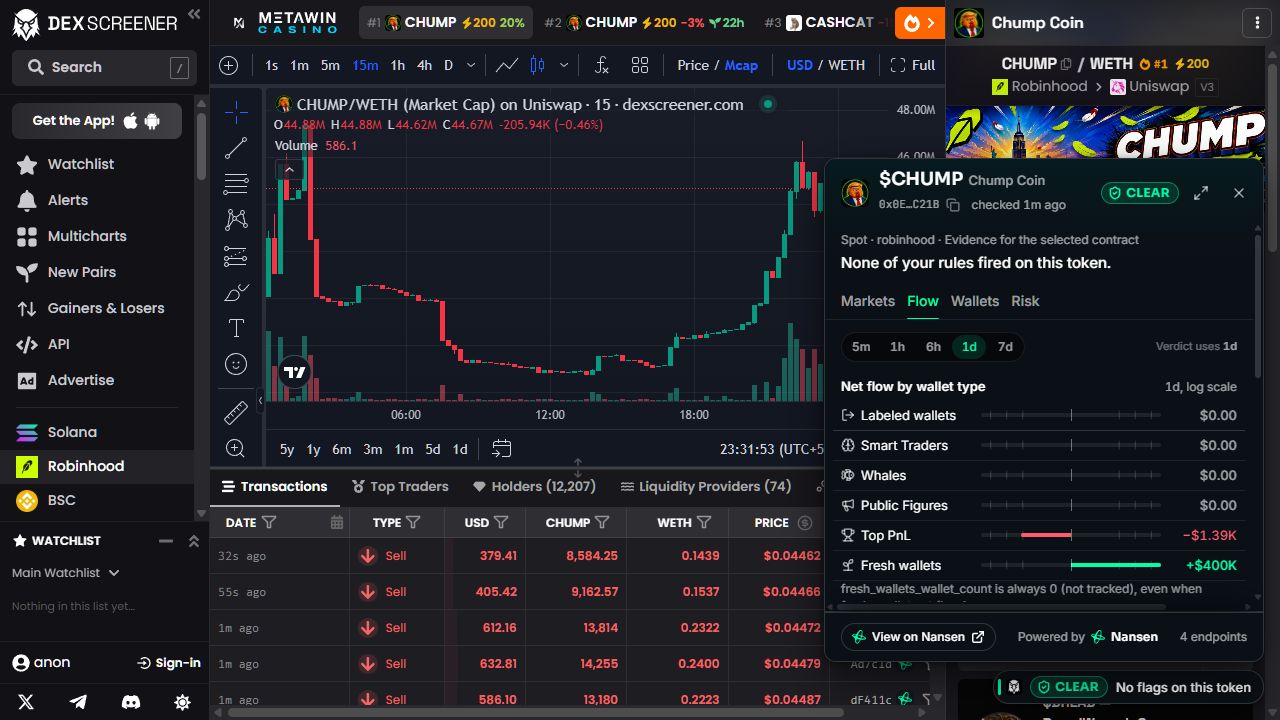
Task: Open the Risk tab in $CHUMP panel
Action: tap(1025, 301)
